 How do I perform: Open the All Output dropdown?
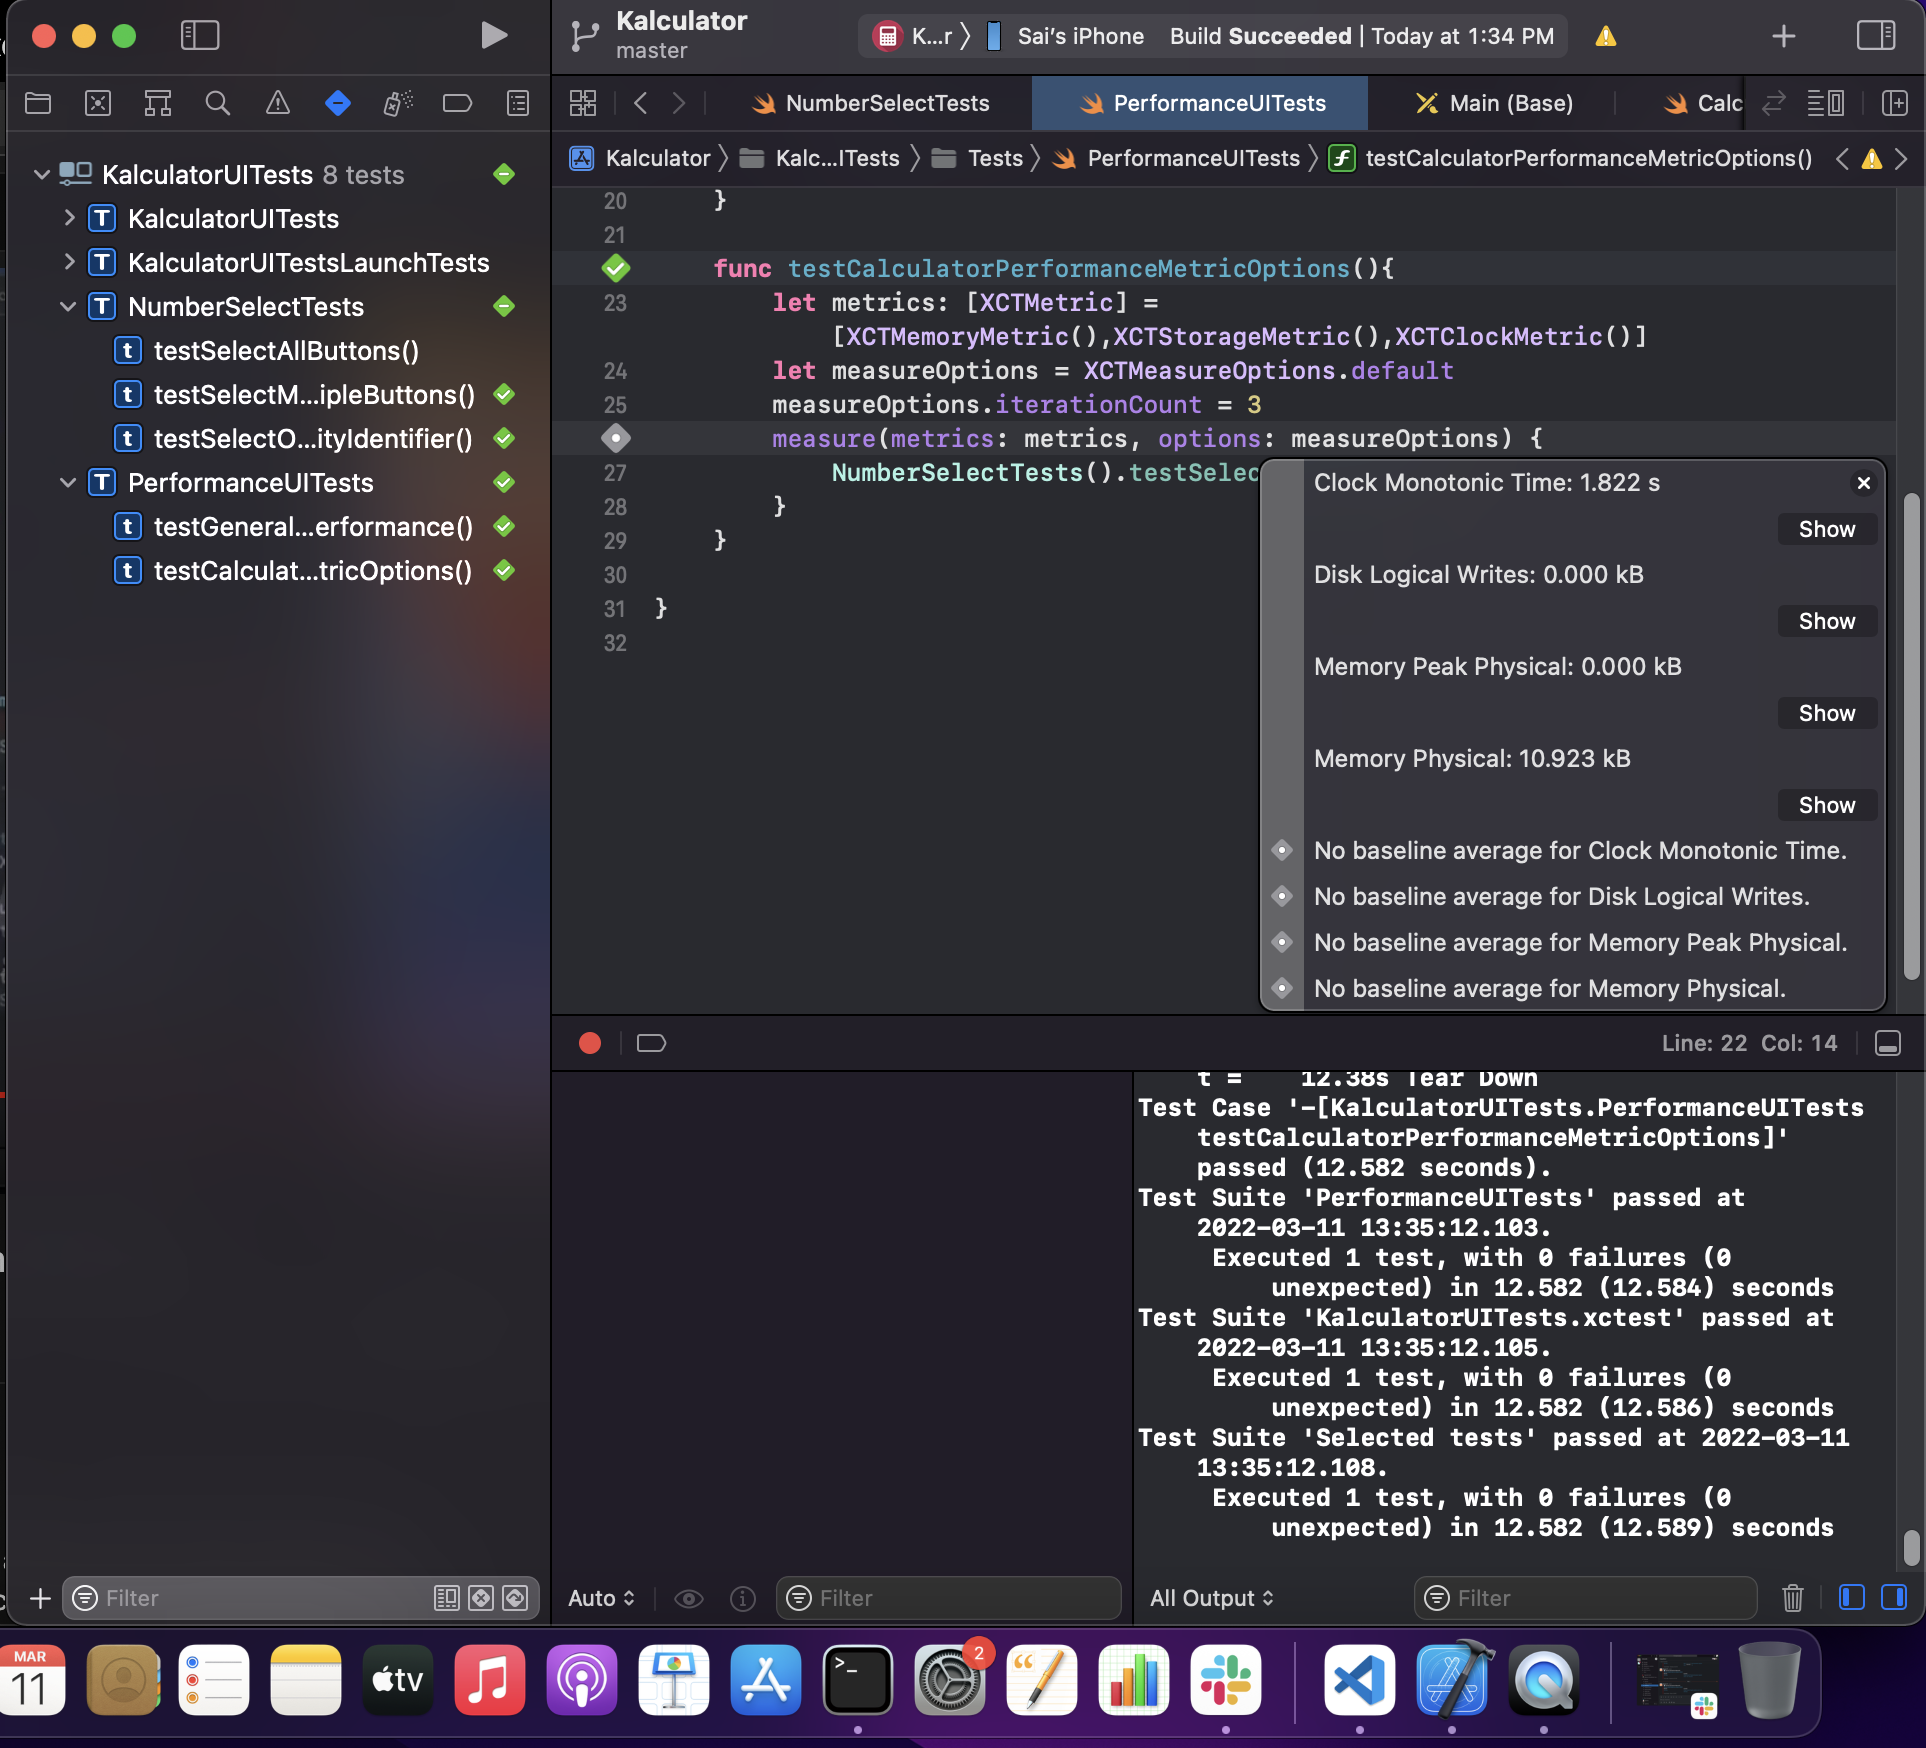[1210, 1598]
